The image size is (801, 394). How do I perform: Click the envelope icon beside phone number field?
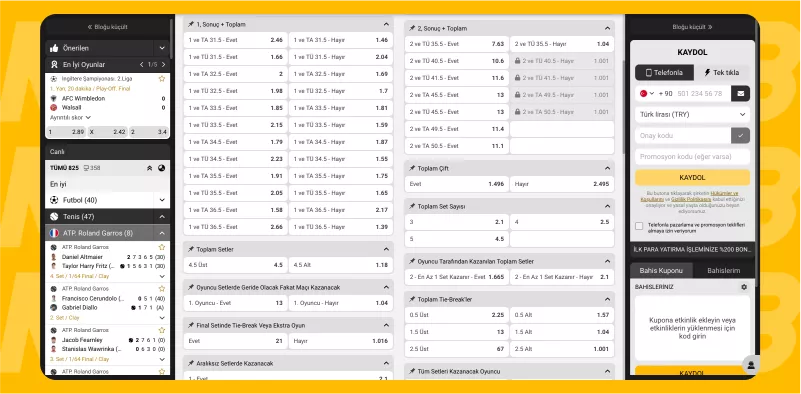tap(740, 94)
